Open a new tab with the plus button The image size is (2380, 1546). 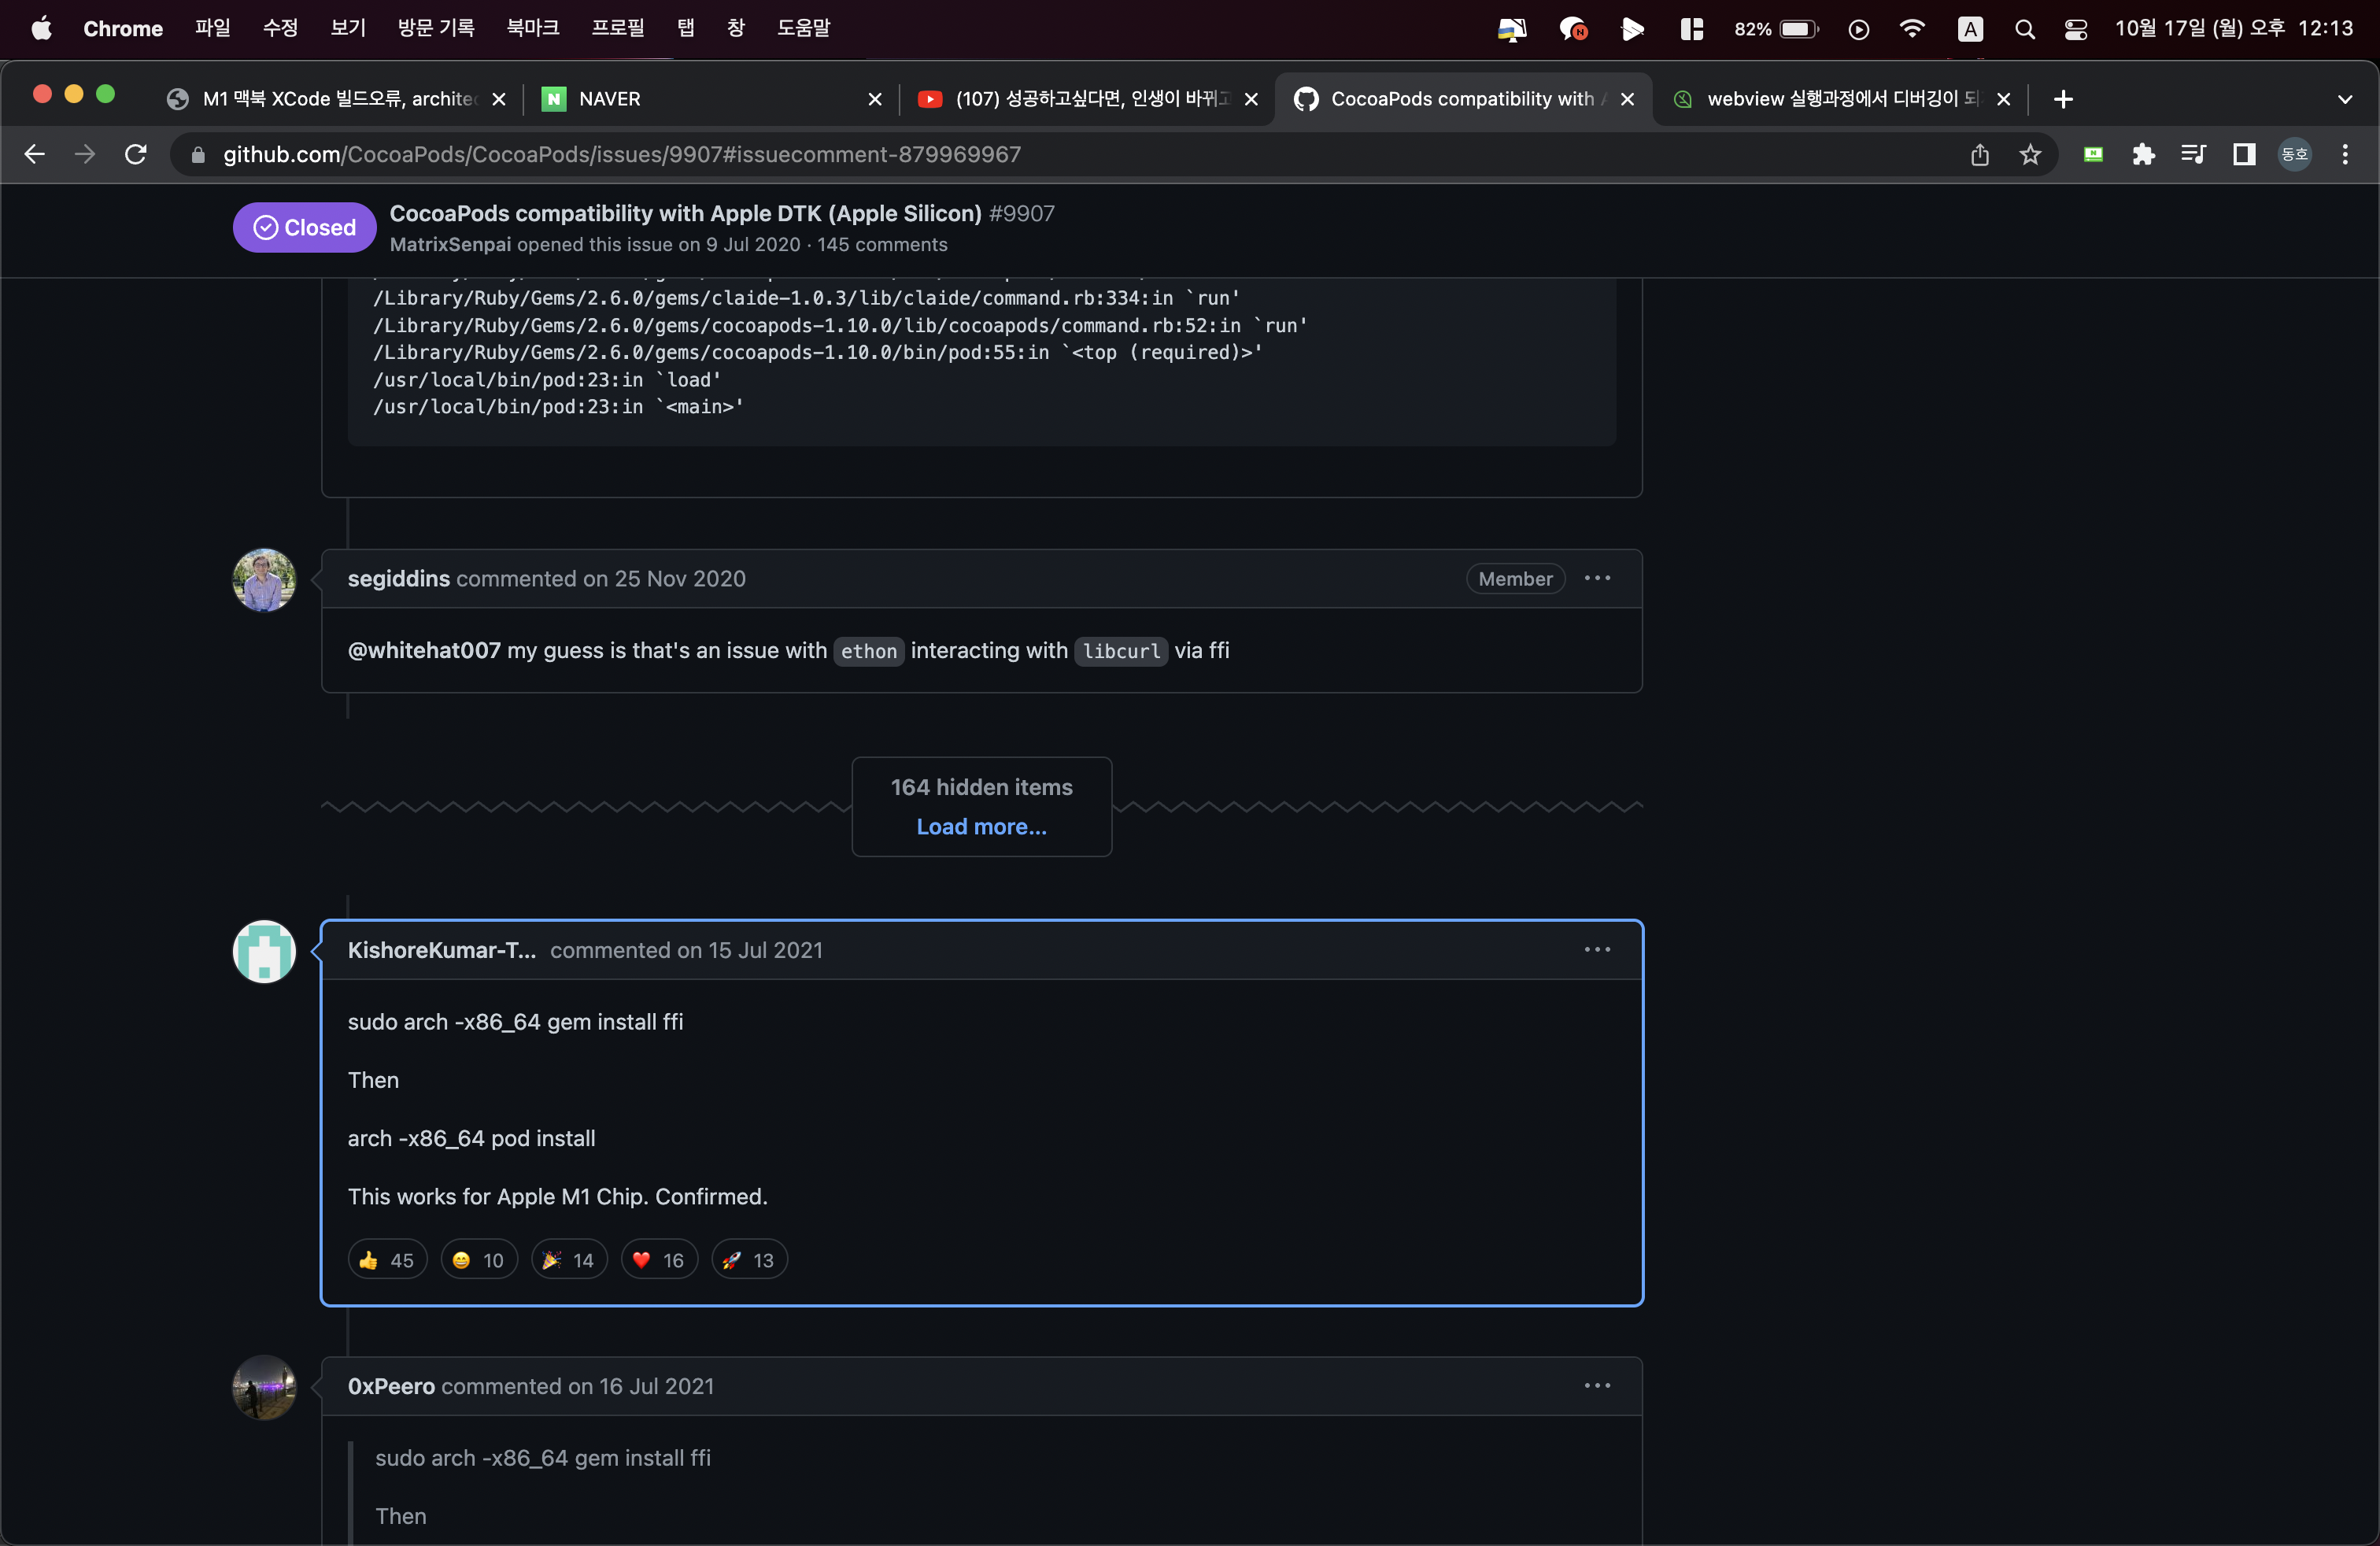[x=2063, y=99]
